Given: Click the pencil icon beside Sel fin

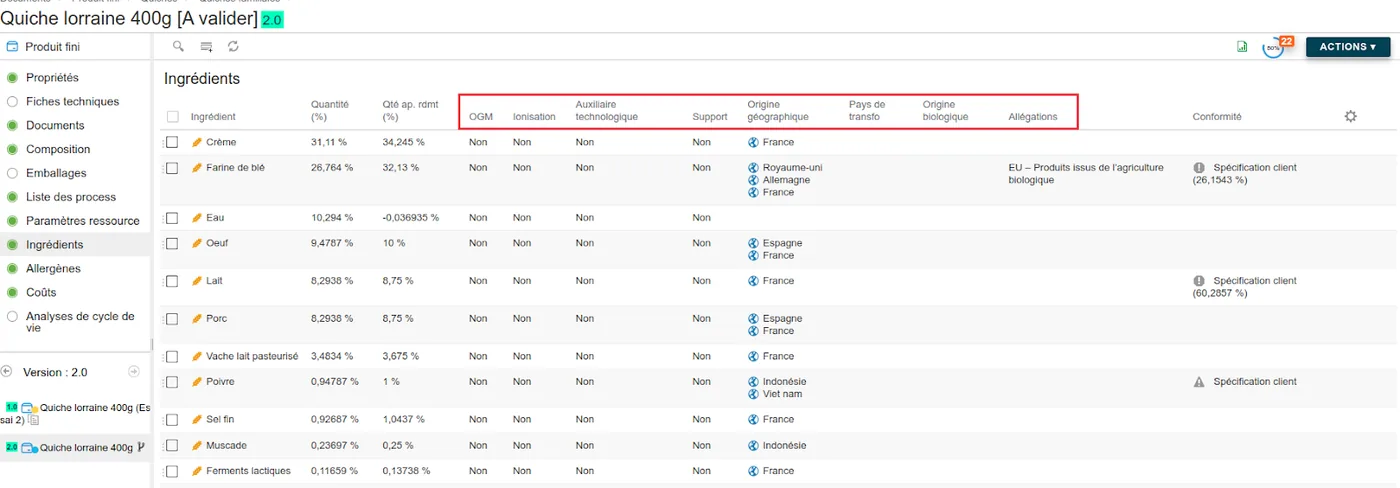Looking at the screenshot, I should (197, 419).
